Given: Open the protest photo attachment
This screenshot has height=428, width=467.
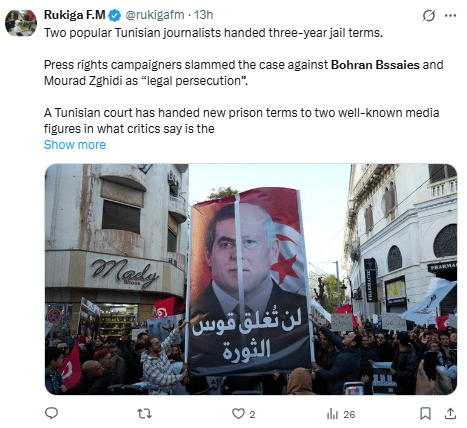Looking at the screenshot, I should (251, 279).
